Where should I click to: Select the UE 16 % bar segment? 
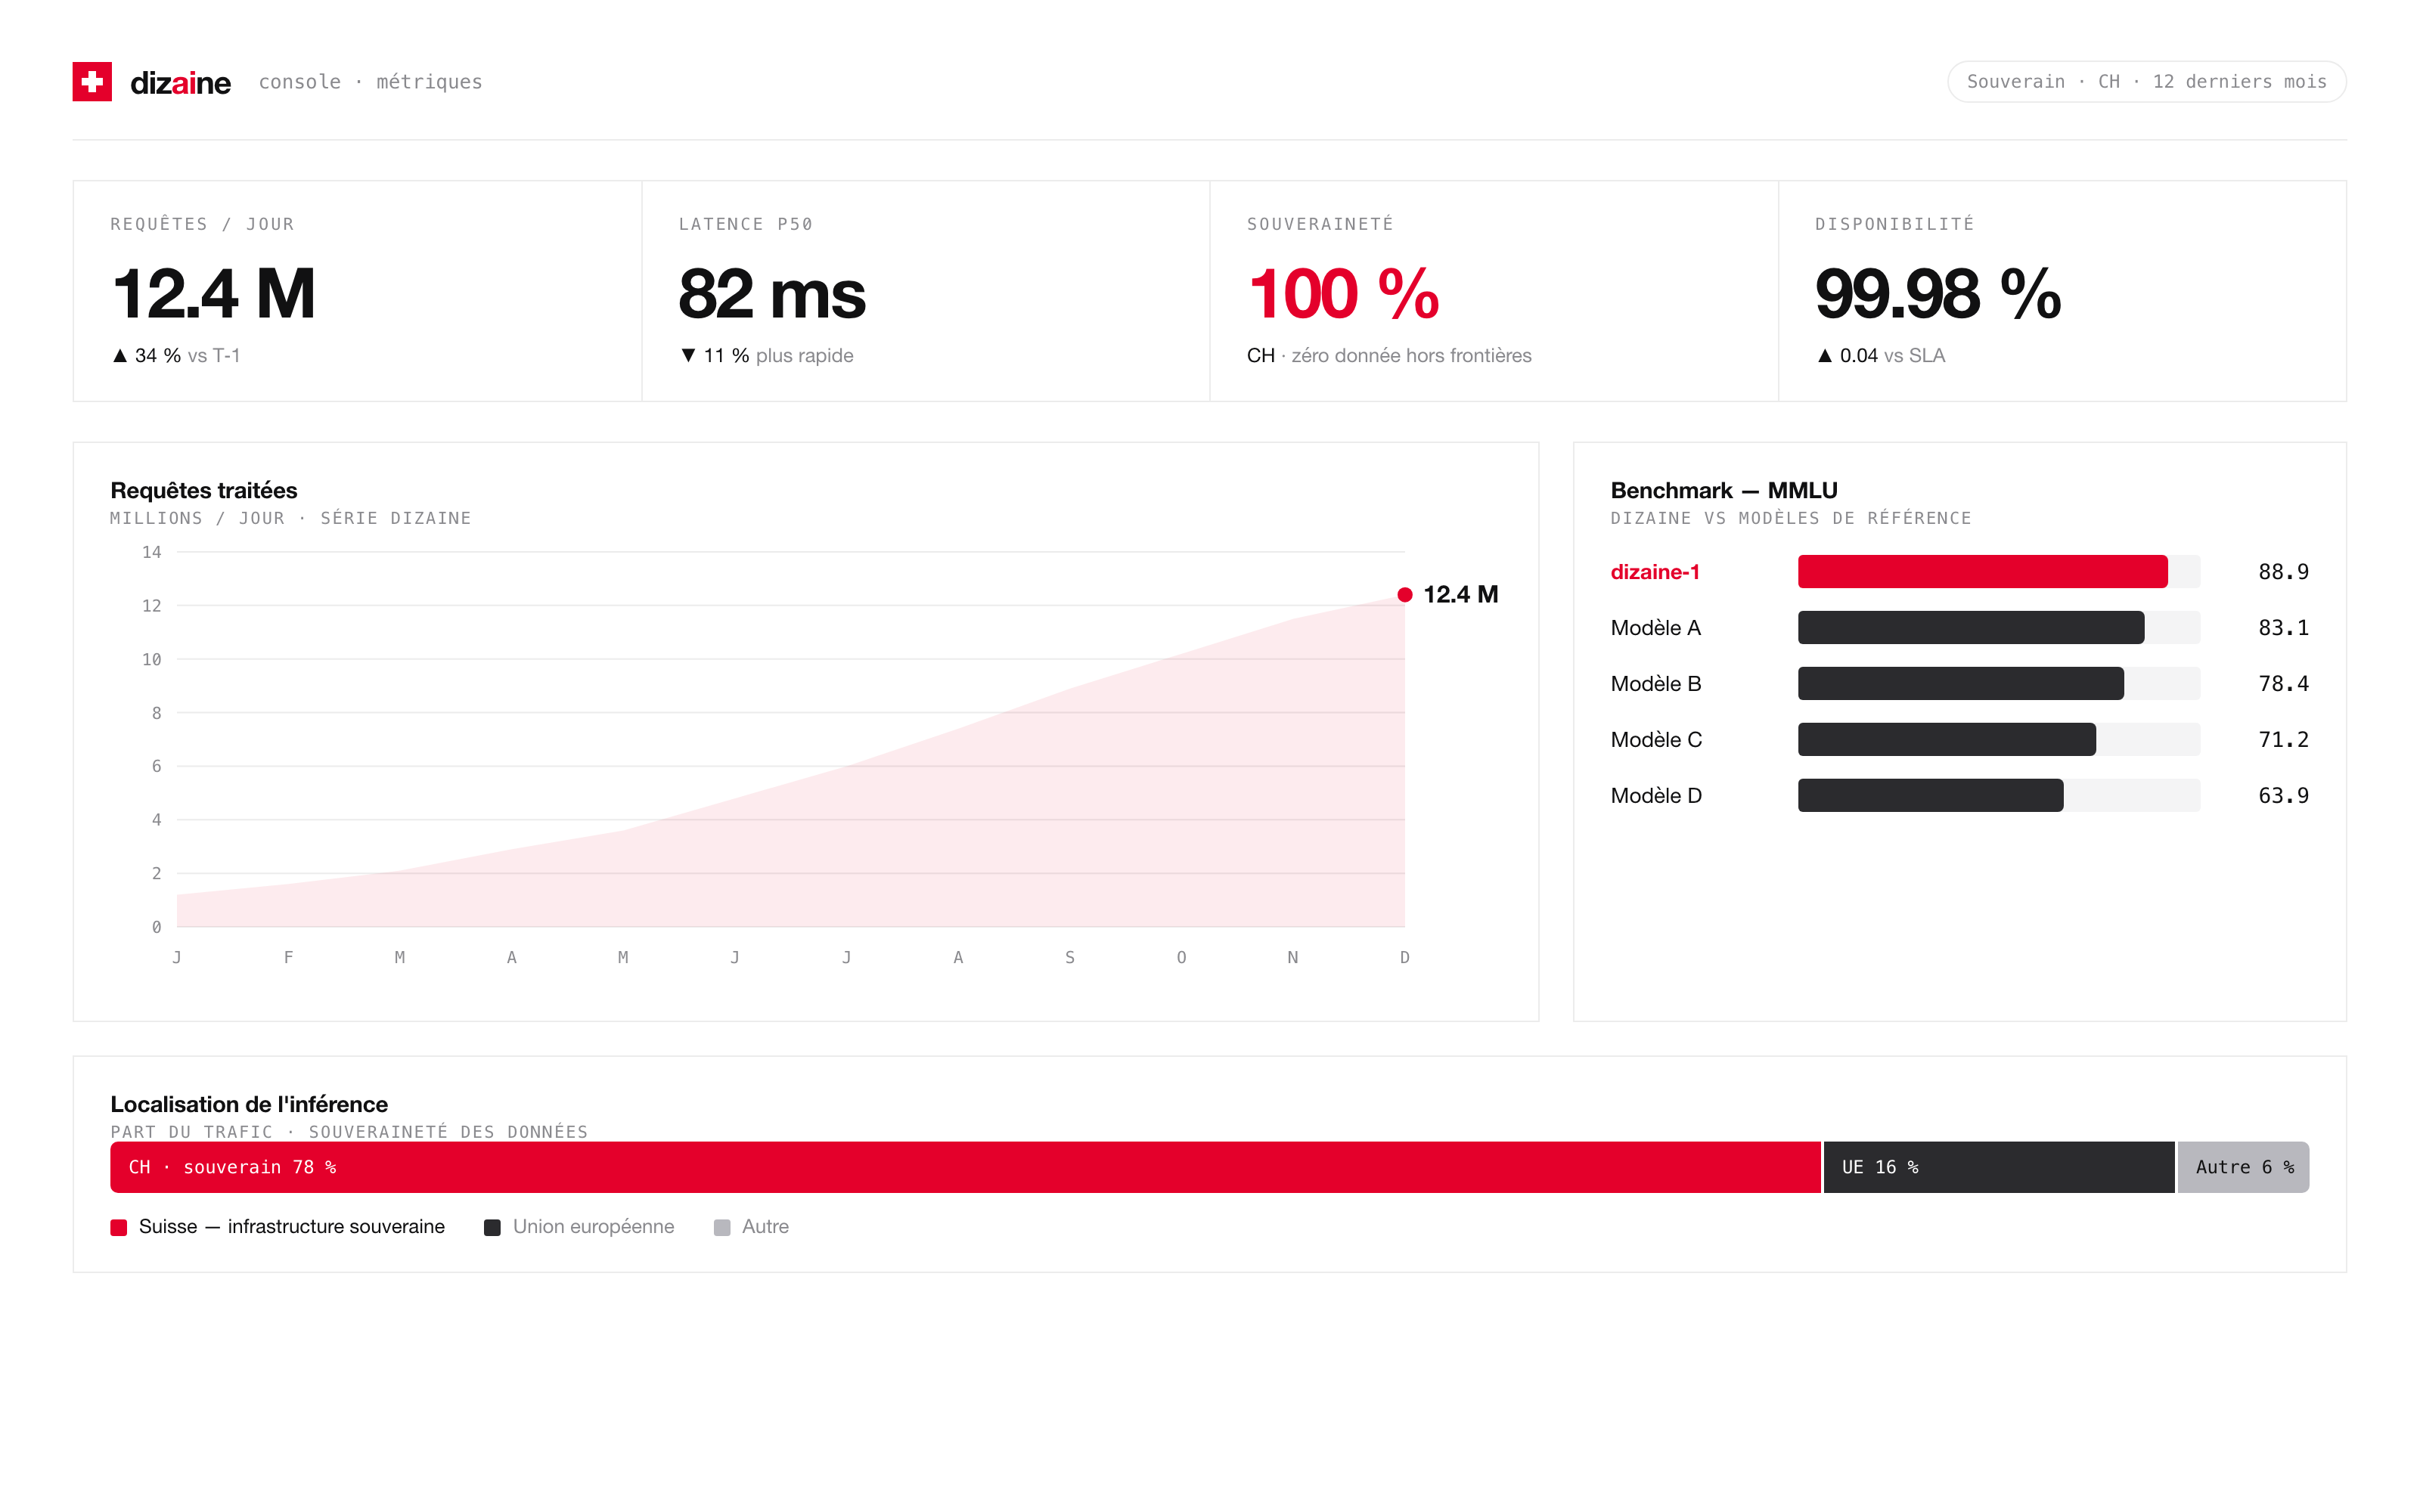(1999, 1167)
